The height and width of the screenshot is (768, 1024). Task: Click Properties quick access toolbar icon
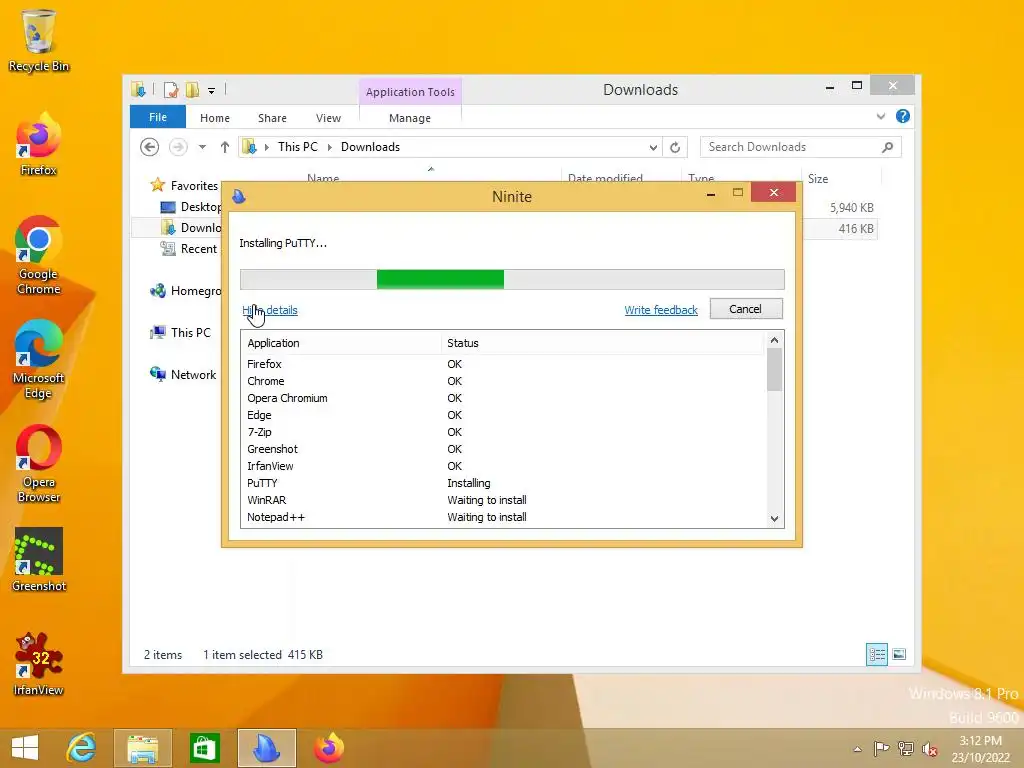(171, 89)
